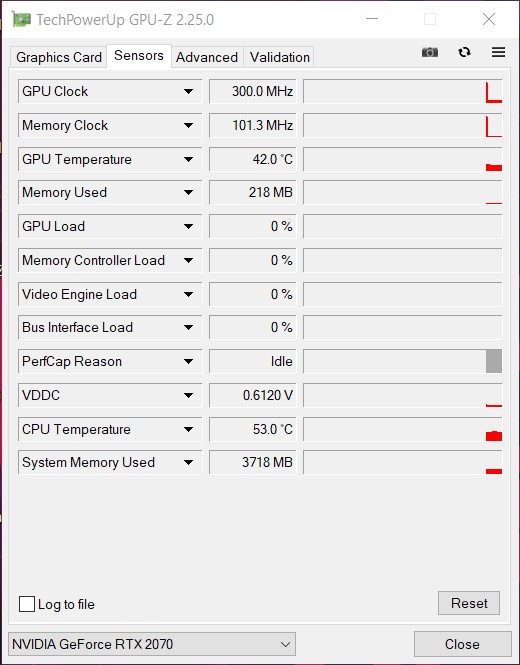Click the Close button
The width and height of the screenshot is (520, 665).
tap(462, 644)
